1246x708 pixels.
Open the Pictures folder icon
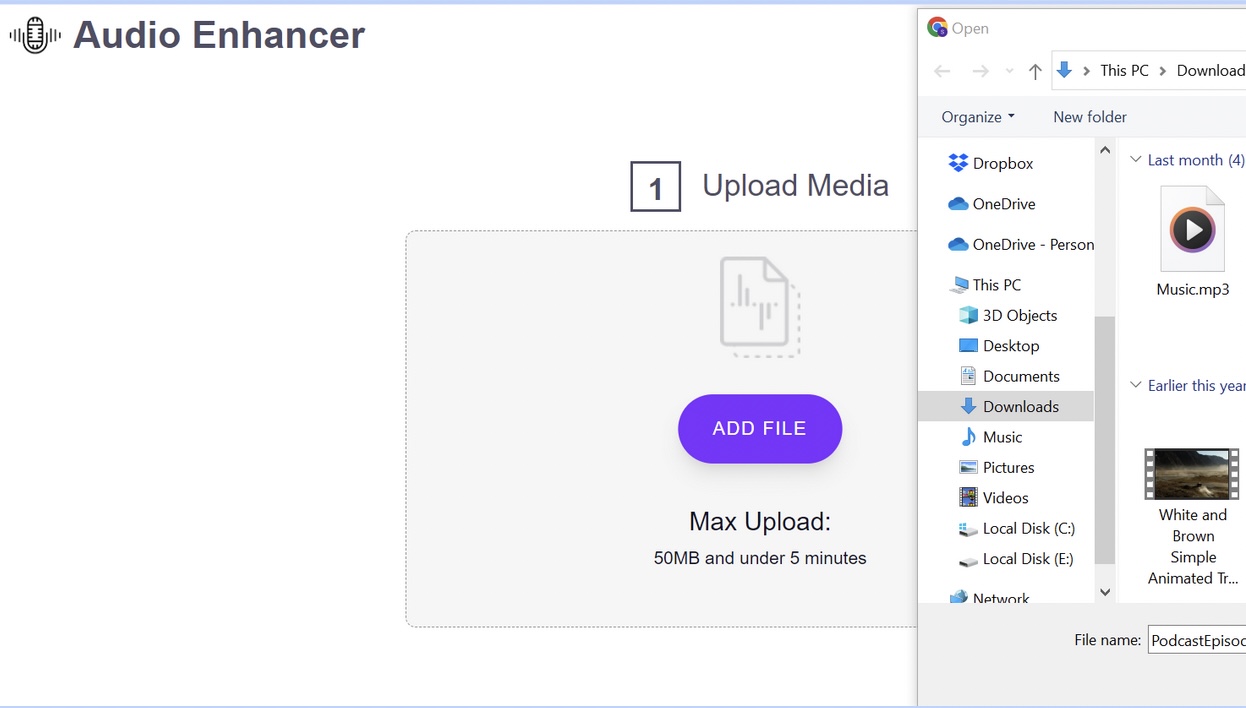click(x=968, y=467)
